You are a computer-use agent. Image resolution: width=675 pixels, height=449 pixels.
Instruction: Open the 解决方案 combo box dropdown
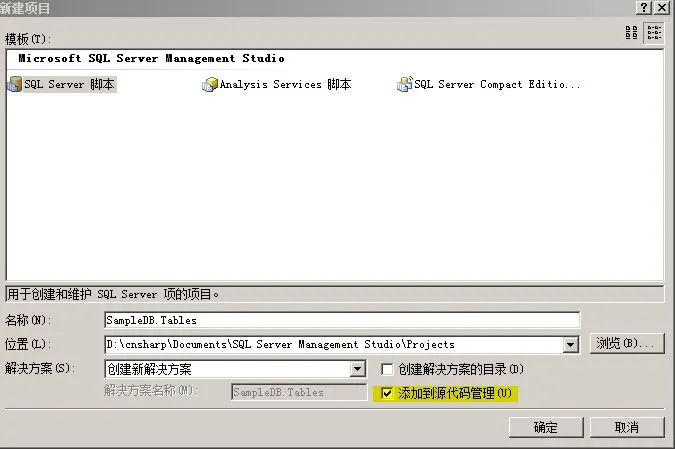click(x=357, y=369)
